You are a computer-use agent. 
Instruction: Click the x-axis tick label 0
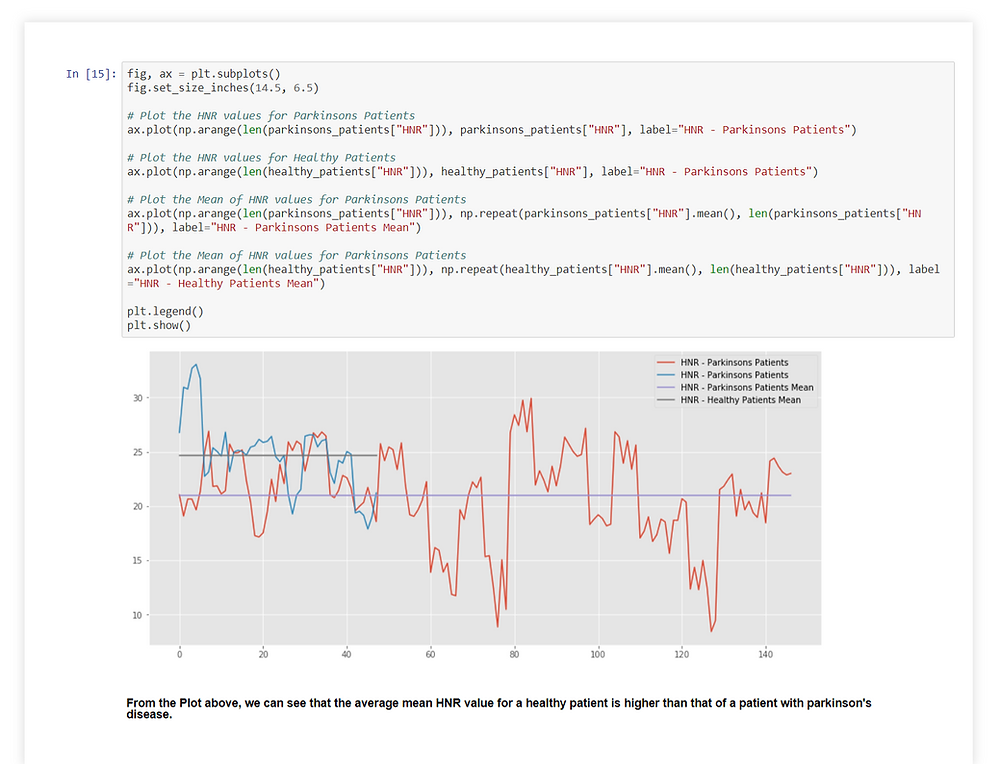pyautogui.click(x=179, y=654)
